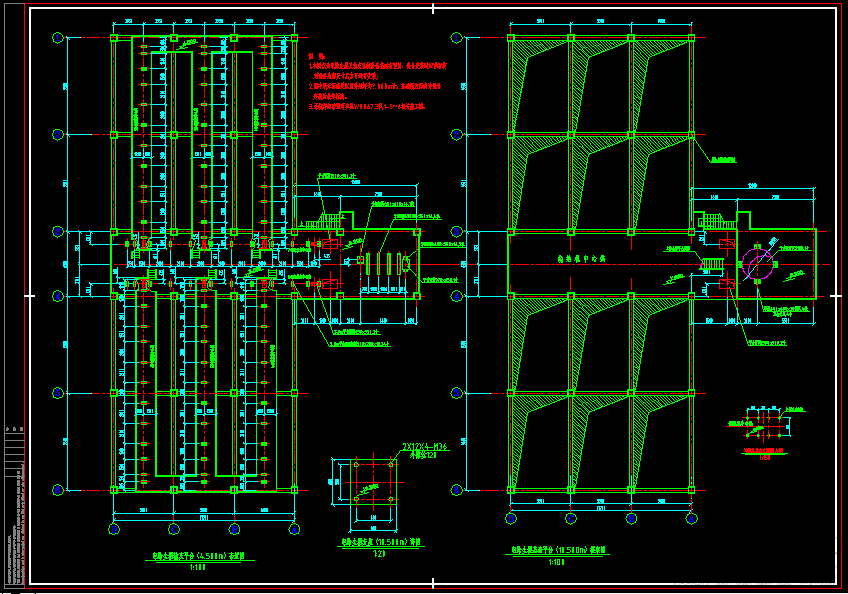
Task: Click the magenta circle in the 11.500m plan
Action: click(757, 264)
